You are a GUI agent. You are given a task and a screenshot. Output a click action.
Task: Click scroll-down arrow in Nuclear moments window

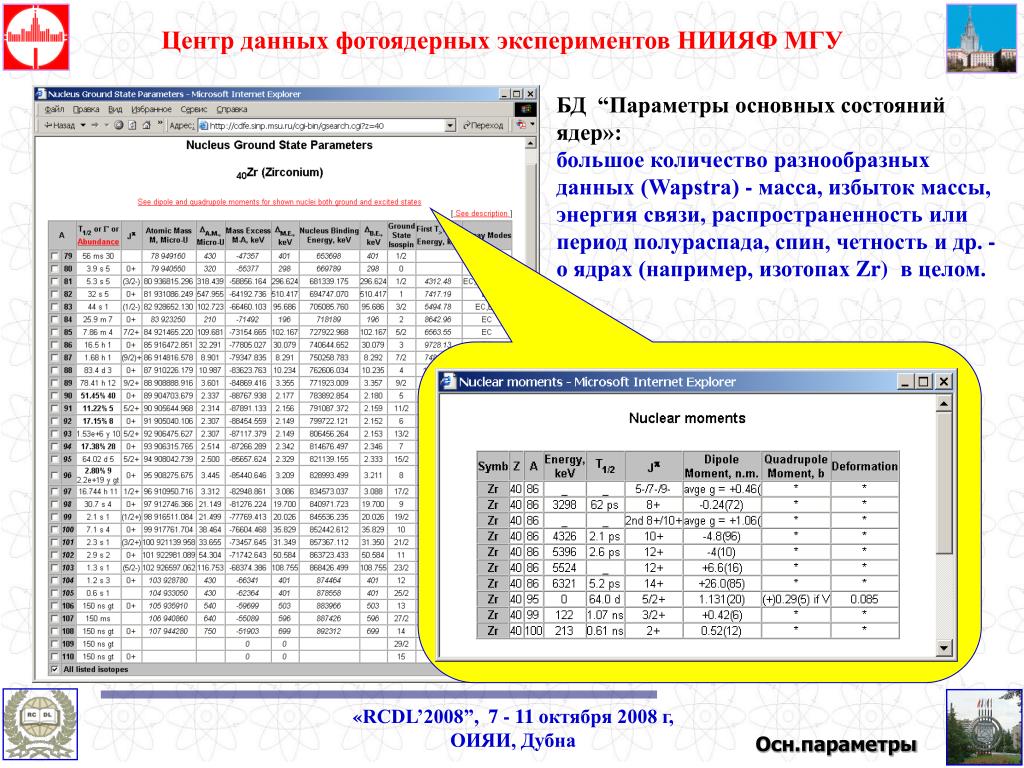pos(943,648)
